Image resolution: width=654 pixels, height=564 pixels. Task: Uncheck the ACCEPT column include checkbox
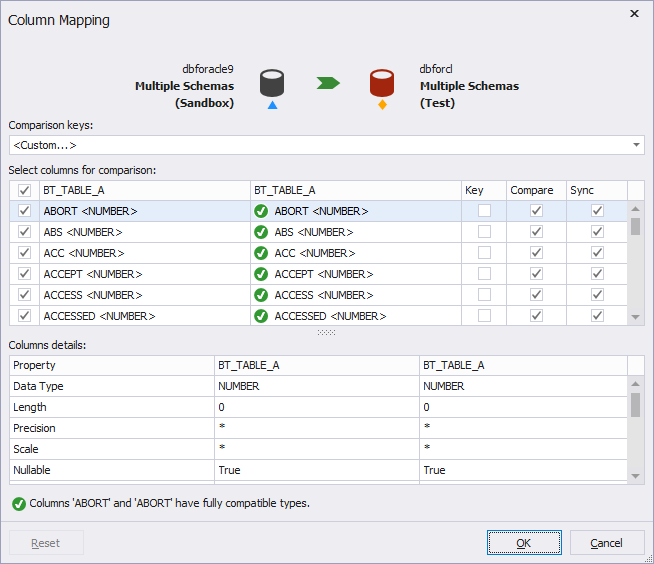24,274
